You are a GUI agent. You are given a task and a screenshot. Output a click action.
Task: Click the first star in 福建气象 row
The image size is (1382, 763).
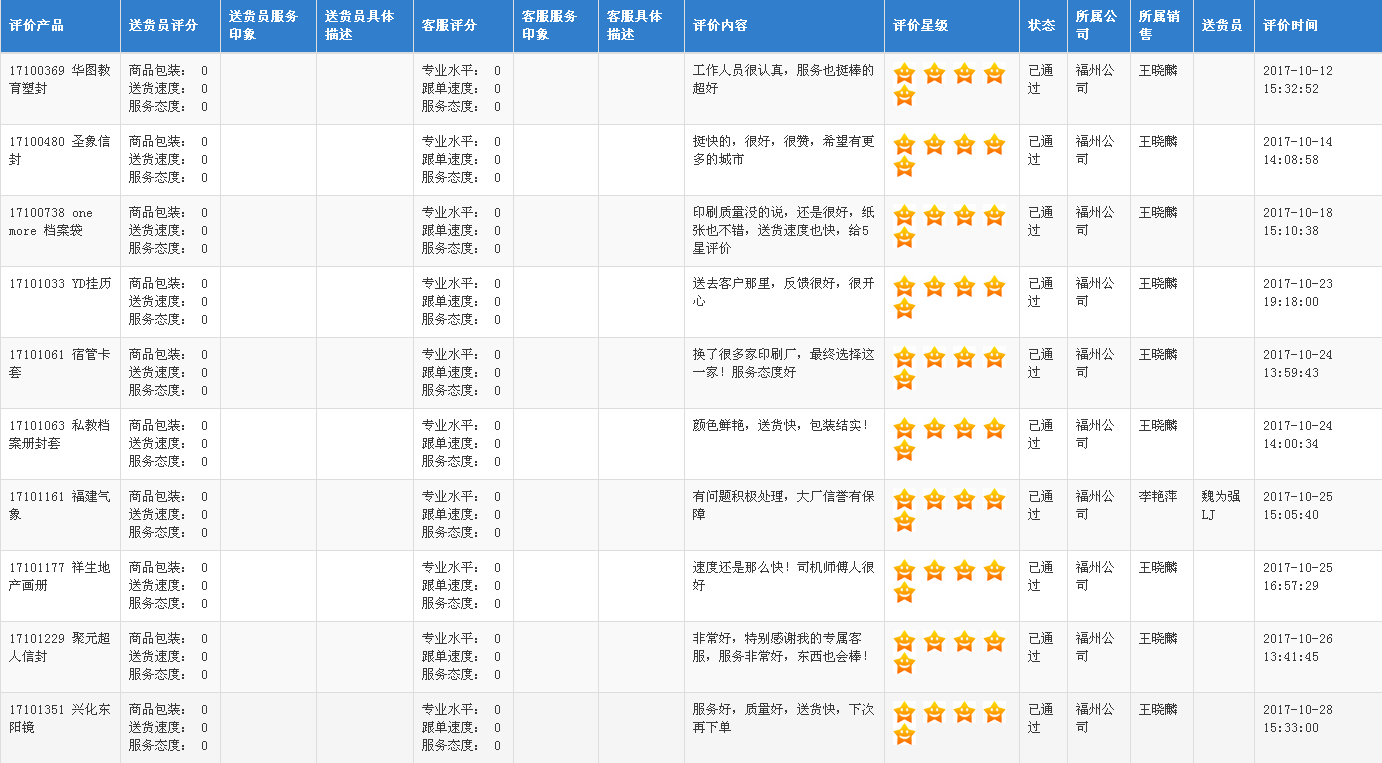click(x=904, y=500)
